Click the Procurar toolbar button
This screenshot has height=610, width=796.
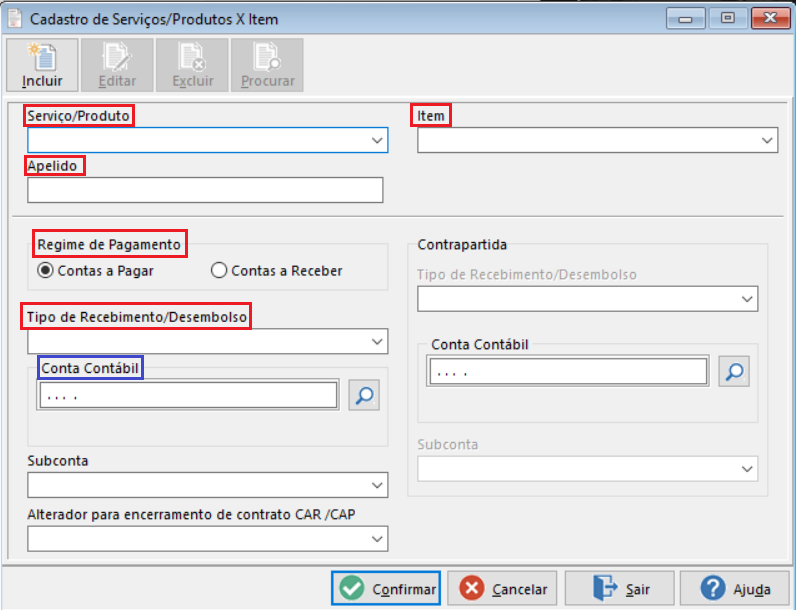pos(268,65)
